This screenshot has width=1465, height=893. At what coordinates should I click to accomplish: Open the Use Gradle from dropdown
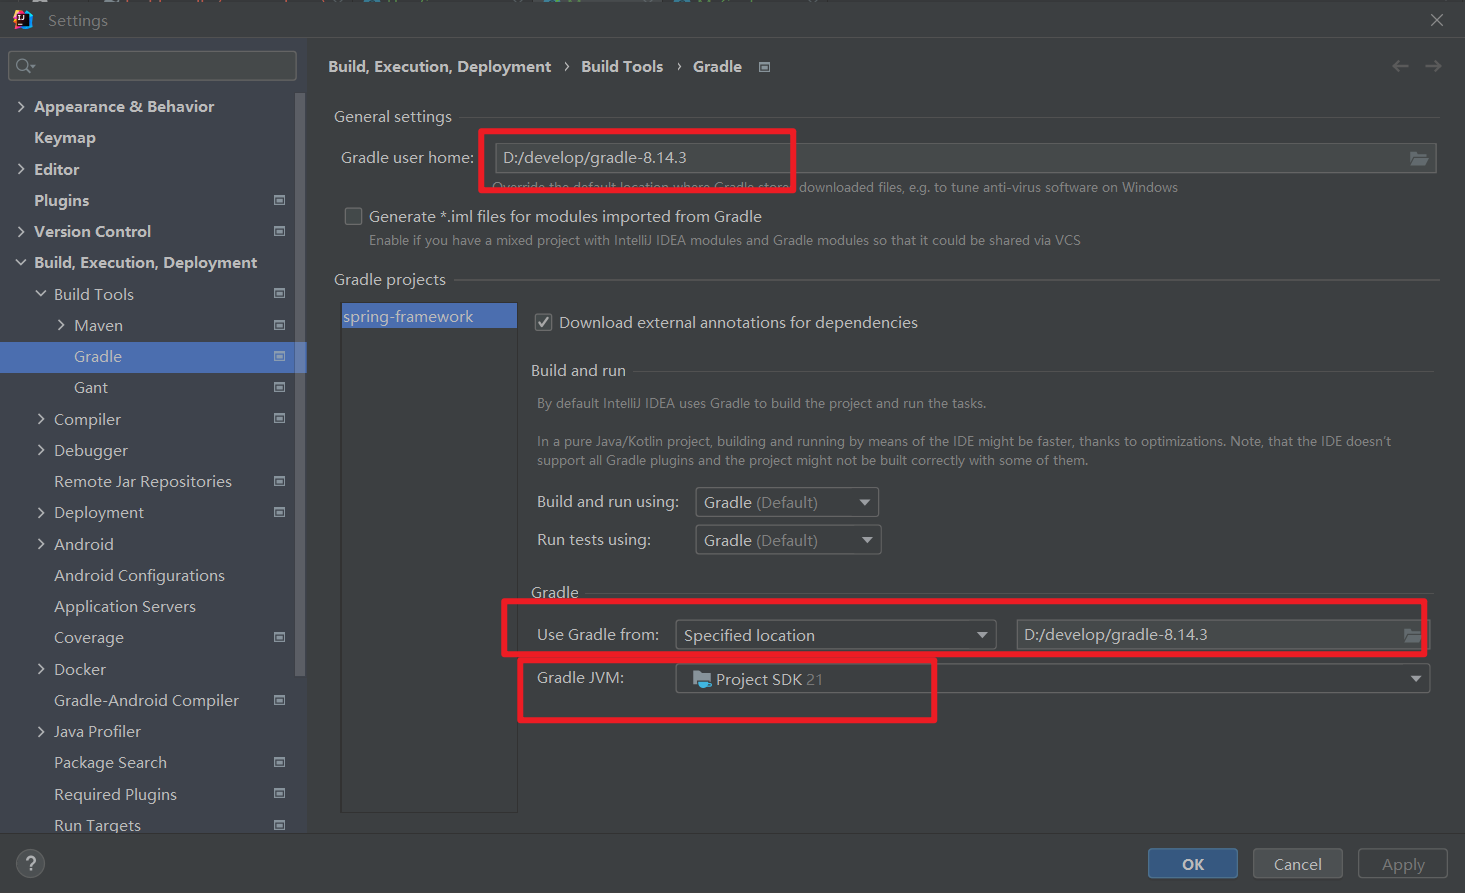tap(835, 635)
